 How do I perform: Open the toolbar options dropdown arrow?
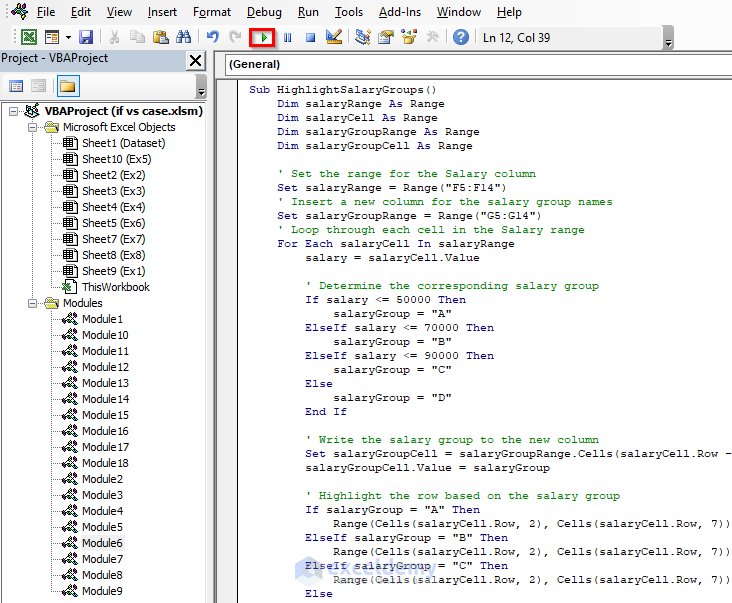[669, 42]
